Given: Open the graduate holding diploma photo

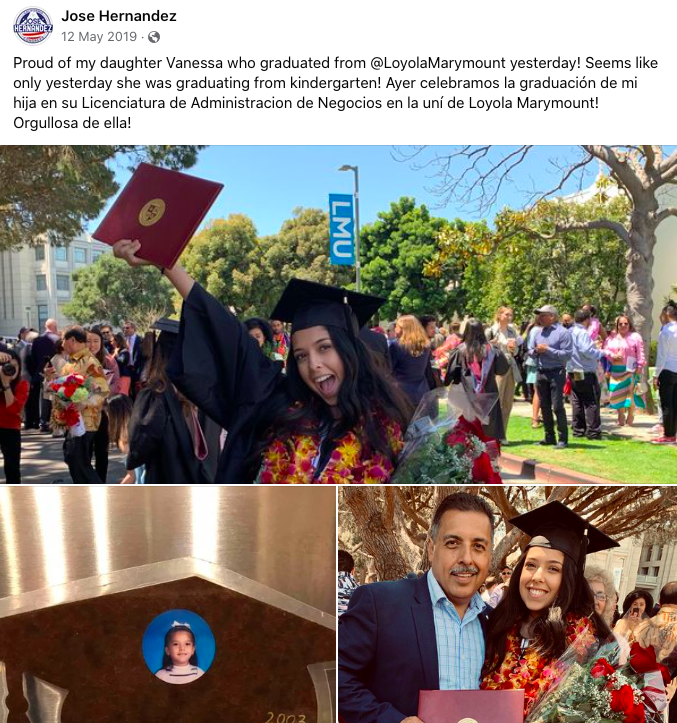Looking at the screenshot, I should tap(338, 314).
